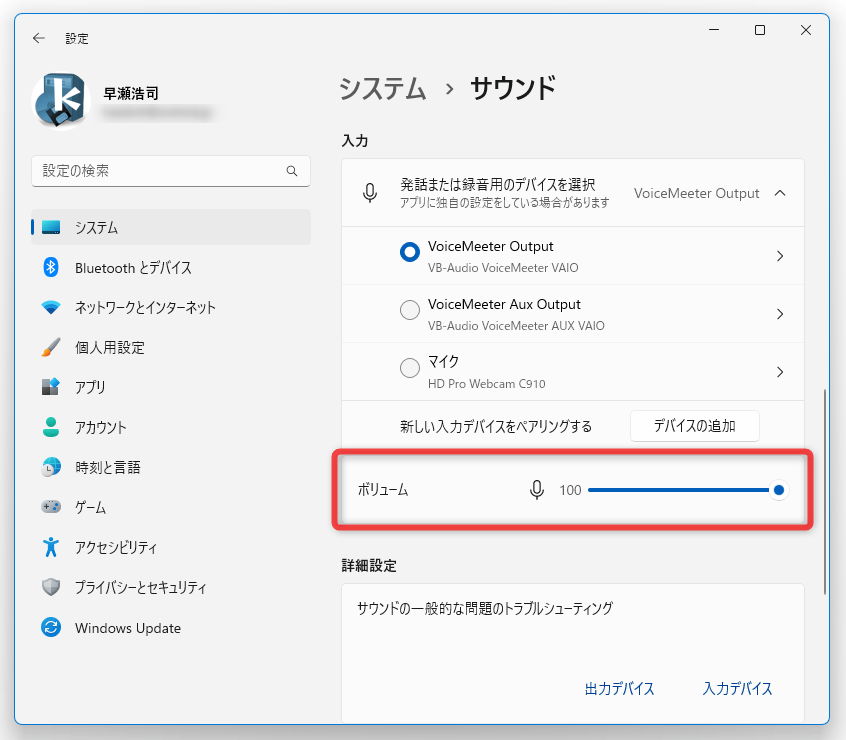Click システム breadcrumb link

[383, 88]
